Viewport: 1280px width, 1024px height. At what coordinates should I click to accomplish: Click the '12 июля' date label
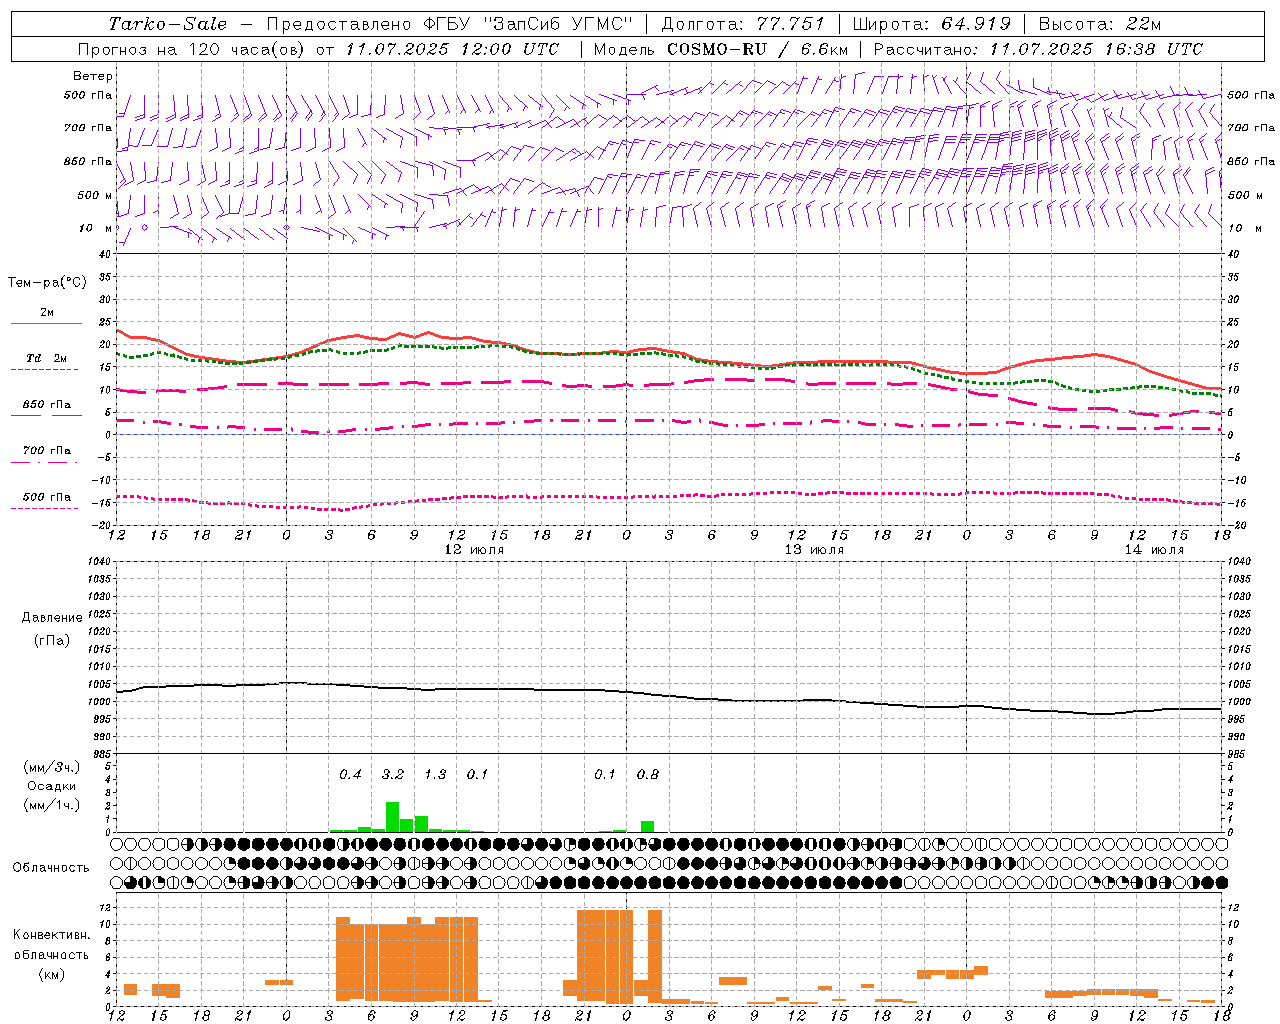[474, 550]
